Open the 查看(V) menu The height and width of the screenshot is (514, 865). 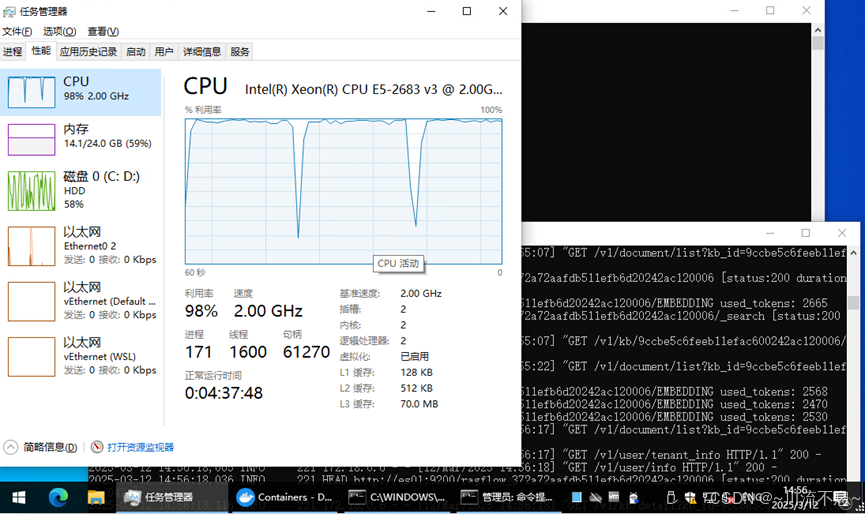103,31
